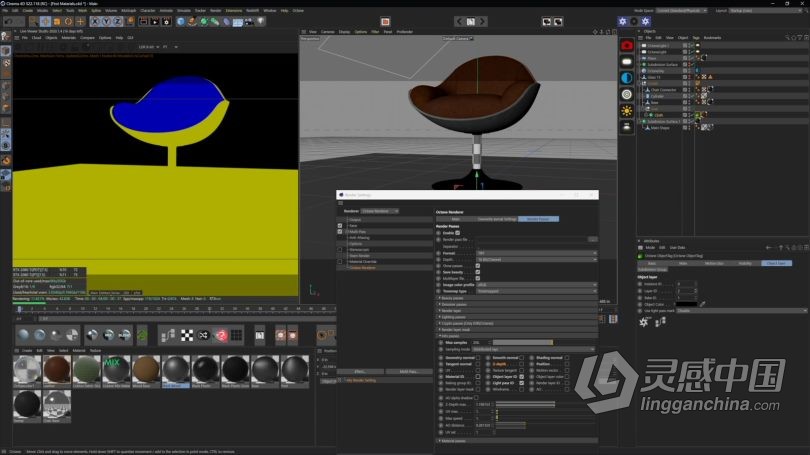Click the third Octane gear icon top right
The width and height of the screenshot is (810, 455).
click(x=645, y=21)
